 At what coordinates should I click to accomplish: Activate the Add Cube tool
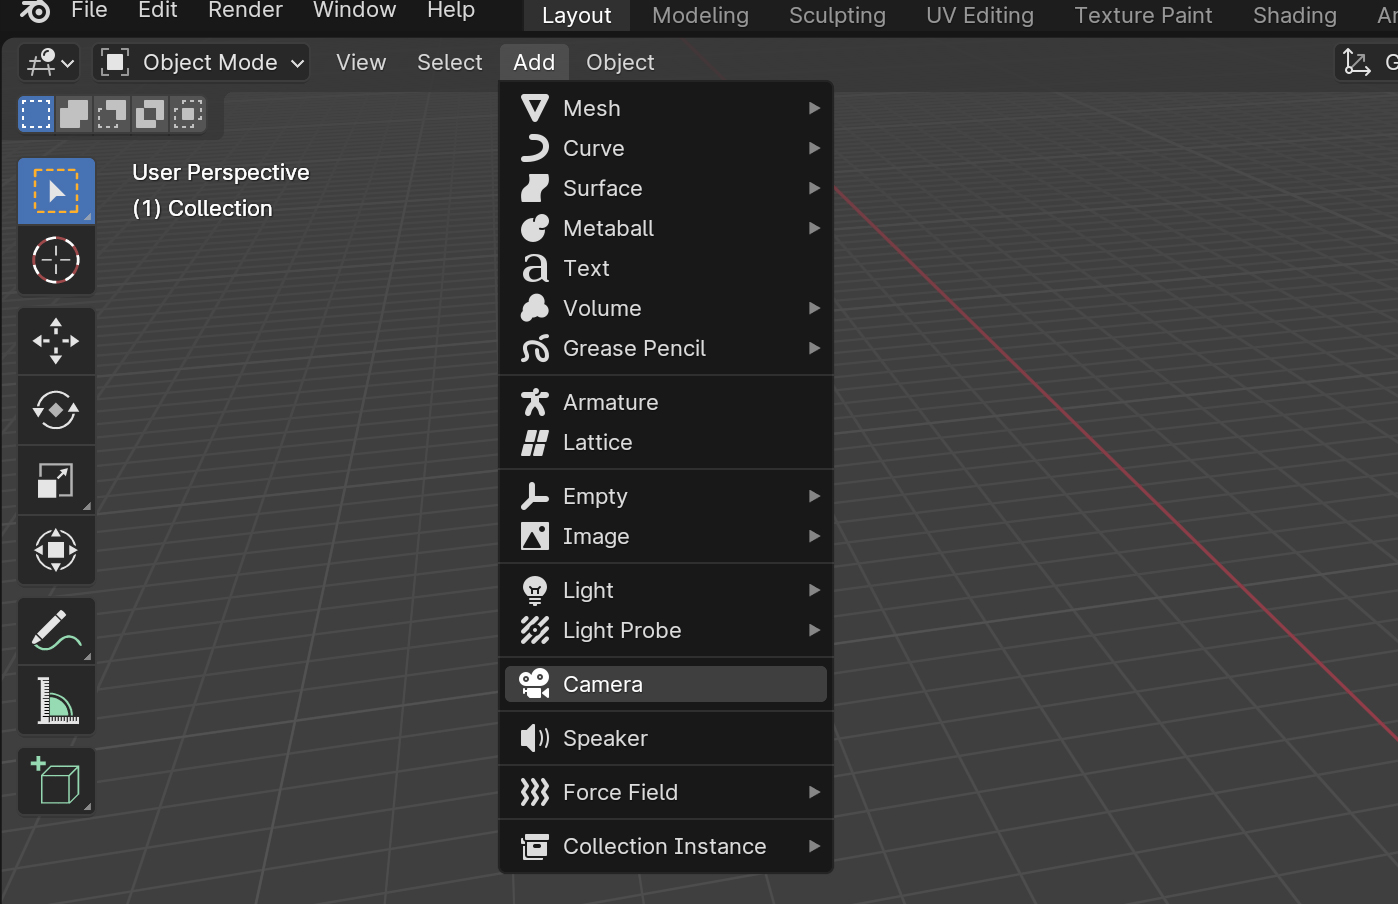56,781
